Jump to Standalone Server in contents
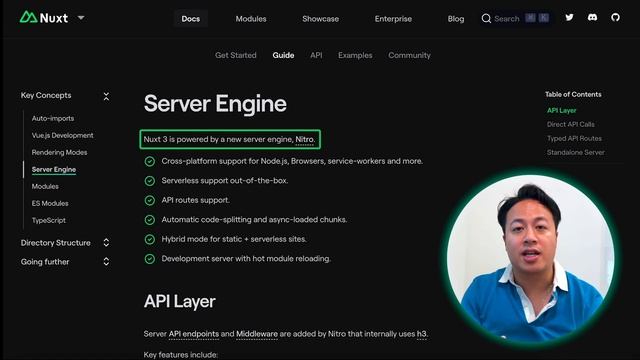Image resolution: width=640 pixels, height=360 pixels. [x=576, y=152]
